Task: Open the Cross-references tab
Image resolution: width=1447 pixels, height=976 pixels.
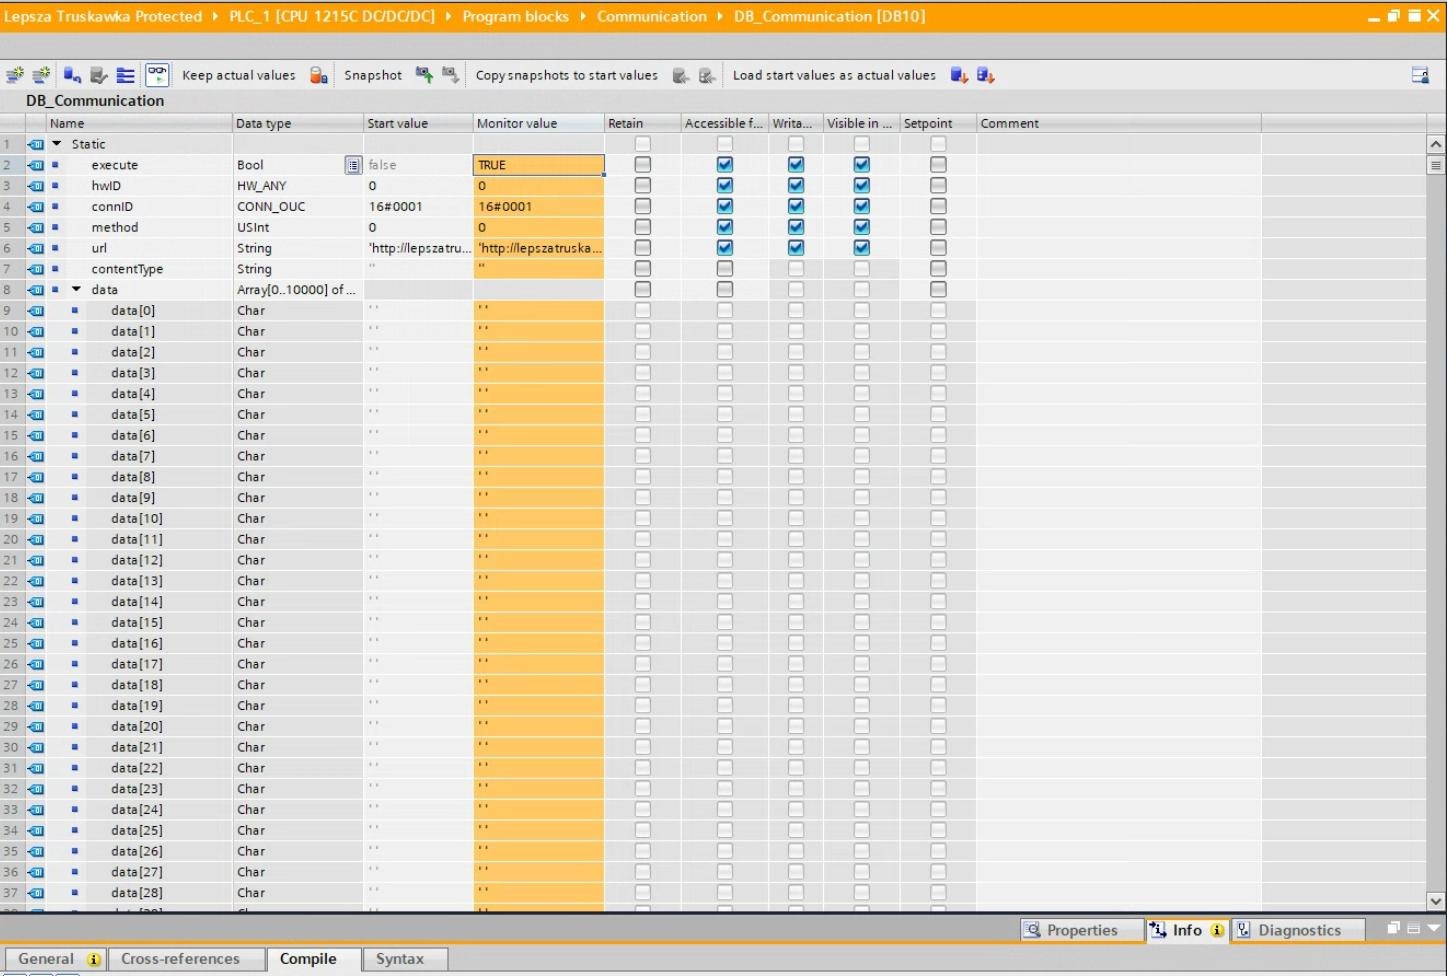Action: pos(180,959)
